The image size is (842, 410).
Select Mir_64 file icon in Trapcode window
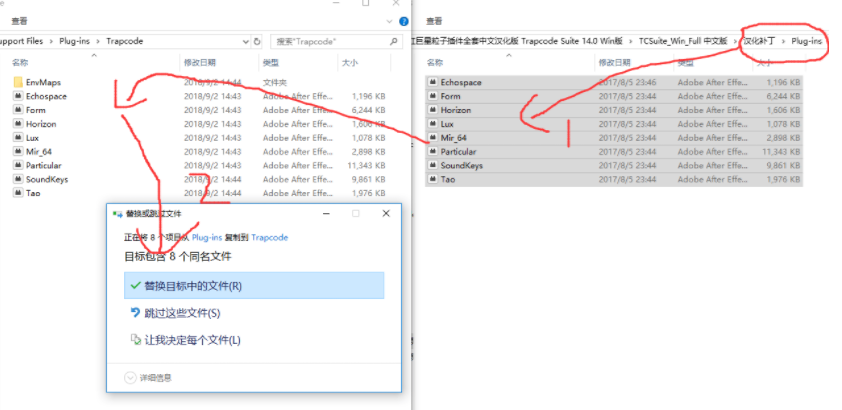[18, 152]
